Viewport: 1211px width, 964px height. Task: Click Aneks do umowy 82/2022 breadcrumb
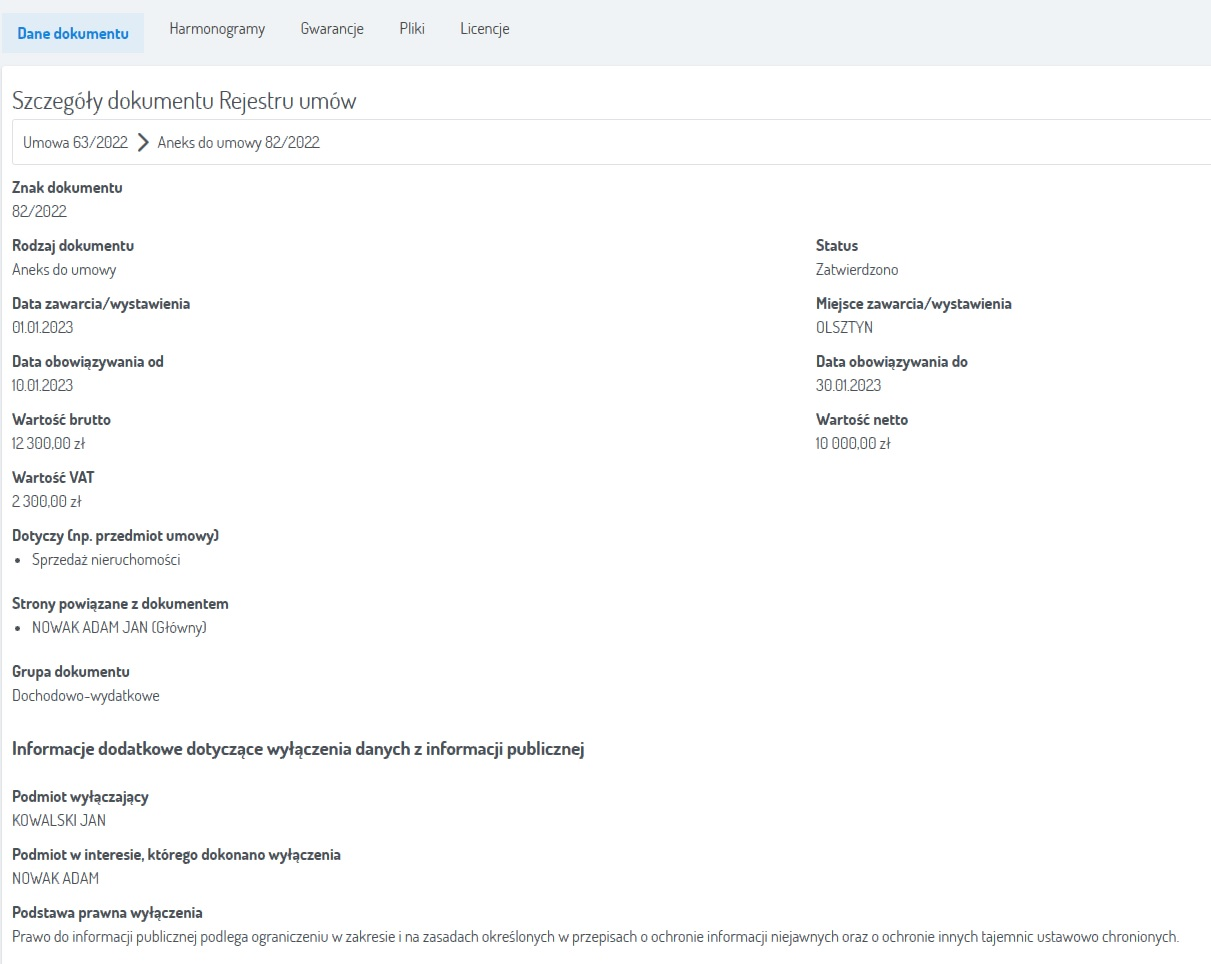(x=239, y=142)
